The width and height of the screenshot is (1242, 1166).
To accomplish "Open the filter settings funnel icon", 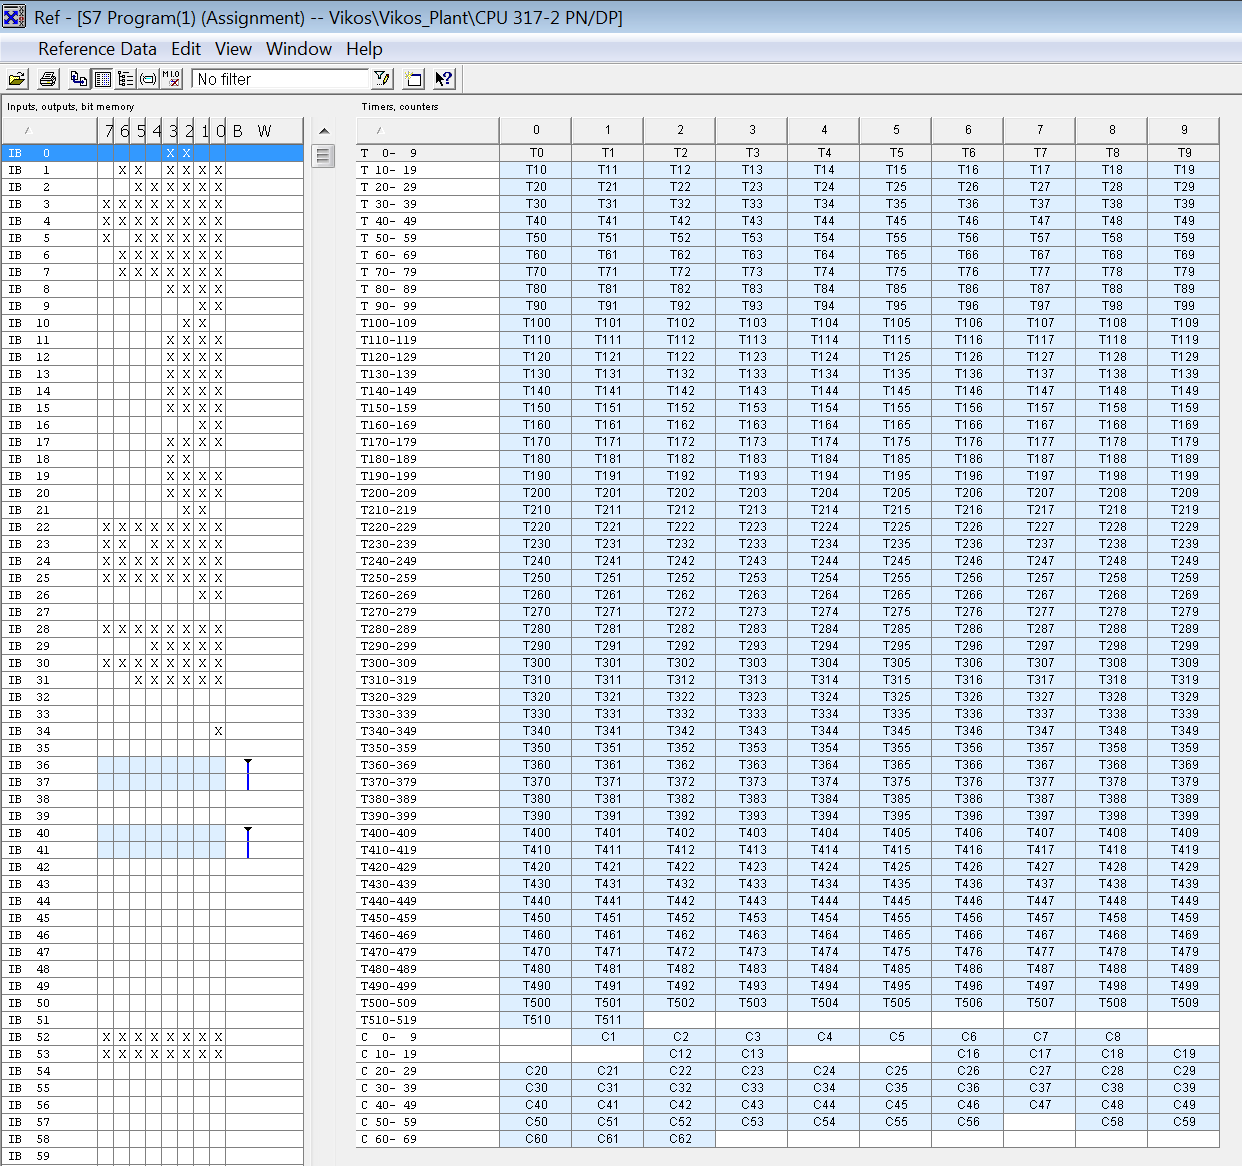I will click(x=381, y=79).
